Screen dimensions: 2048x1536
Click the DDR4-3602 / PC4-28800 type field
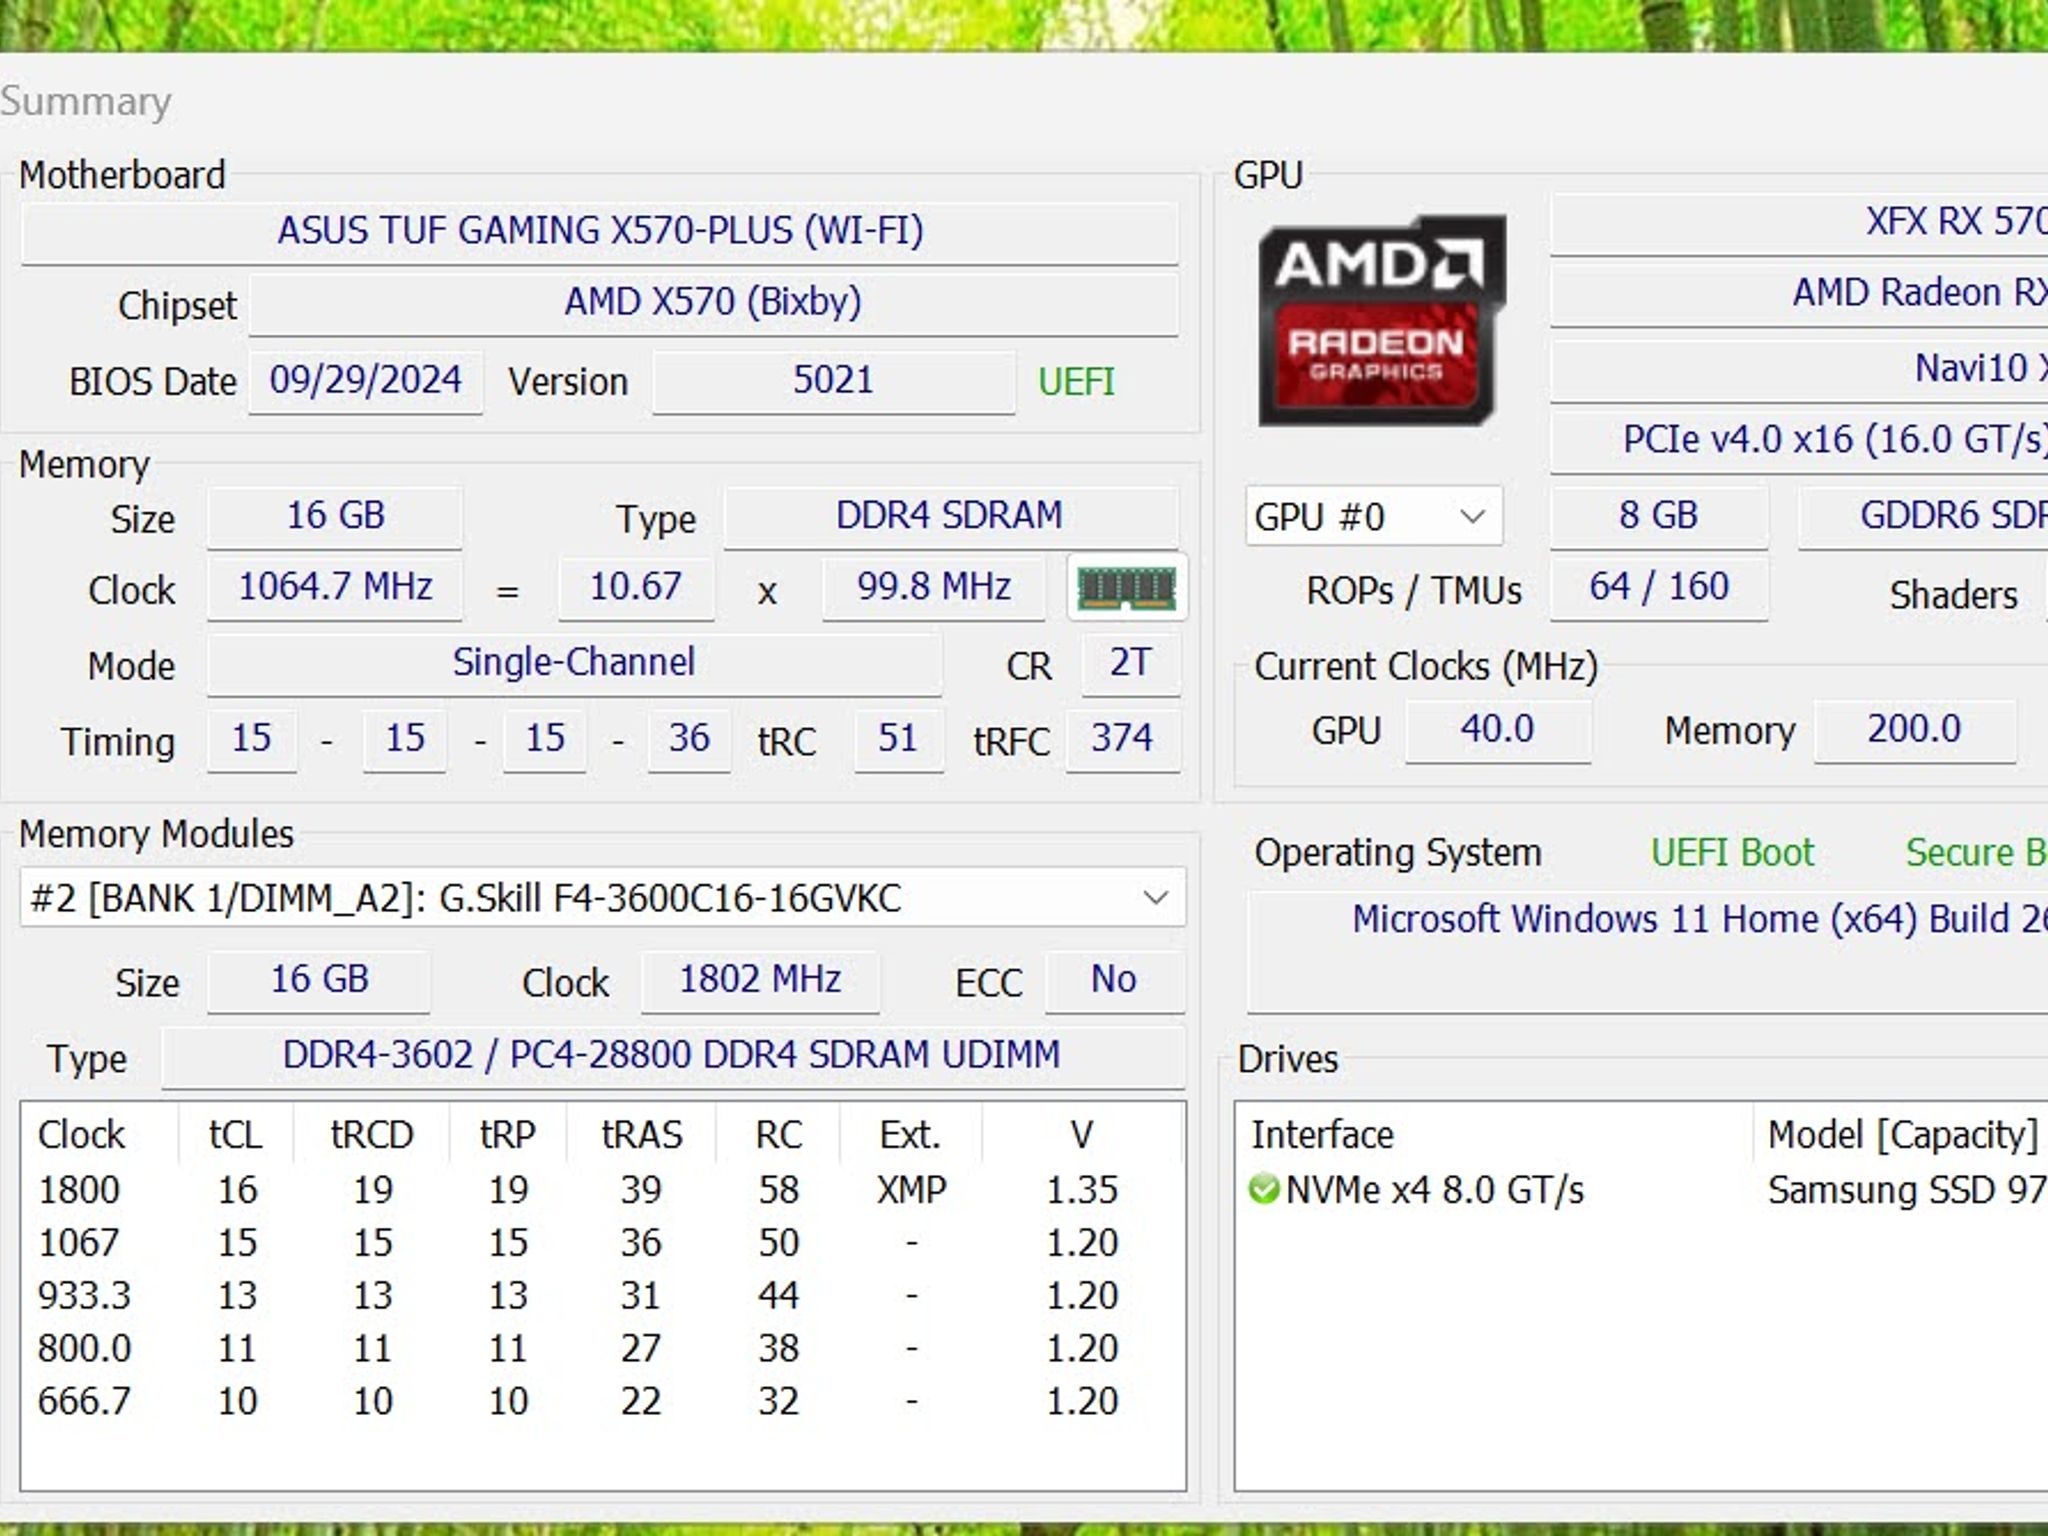672,1056
